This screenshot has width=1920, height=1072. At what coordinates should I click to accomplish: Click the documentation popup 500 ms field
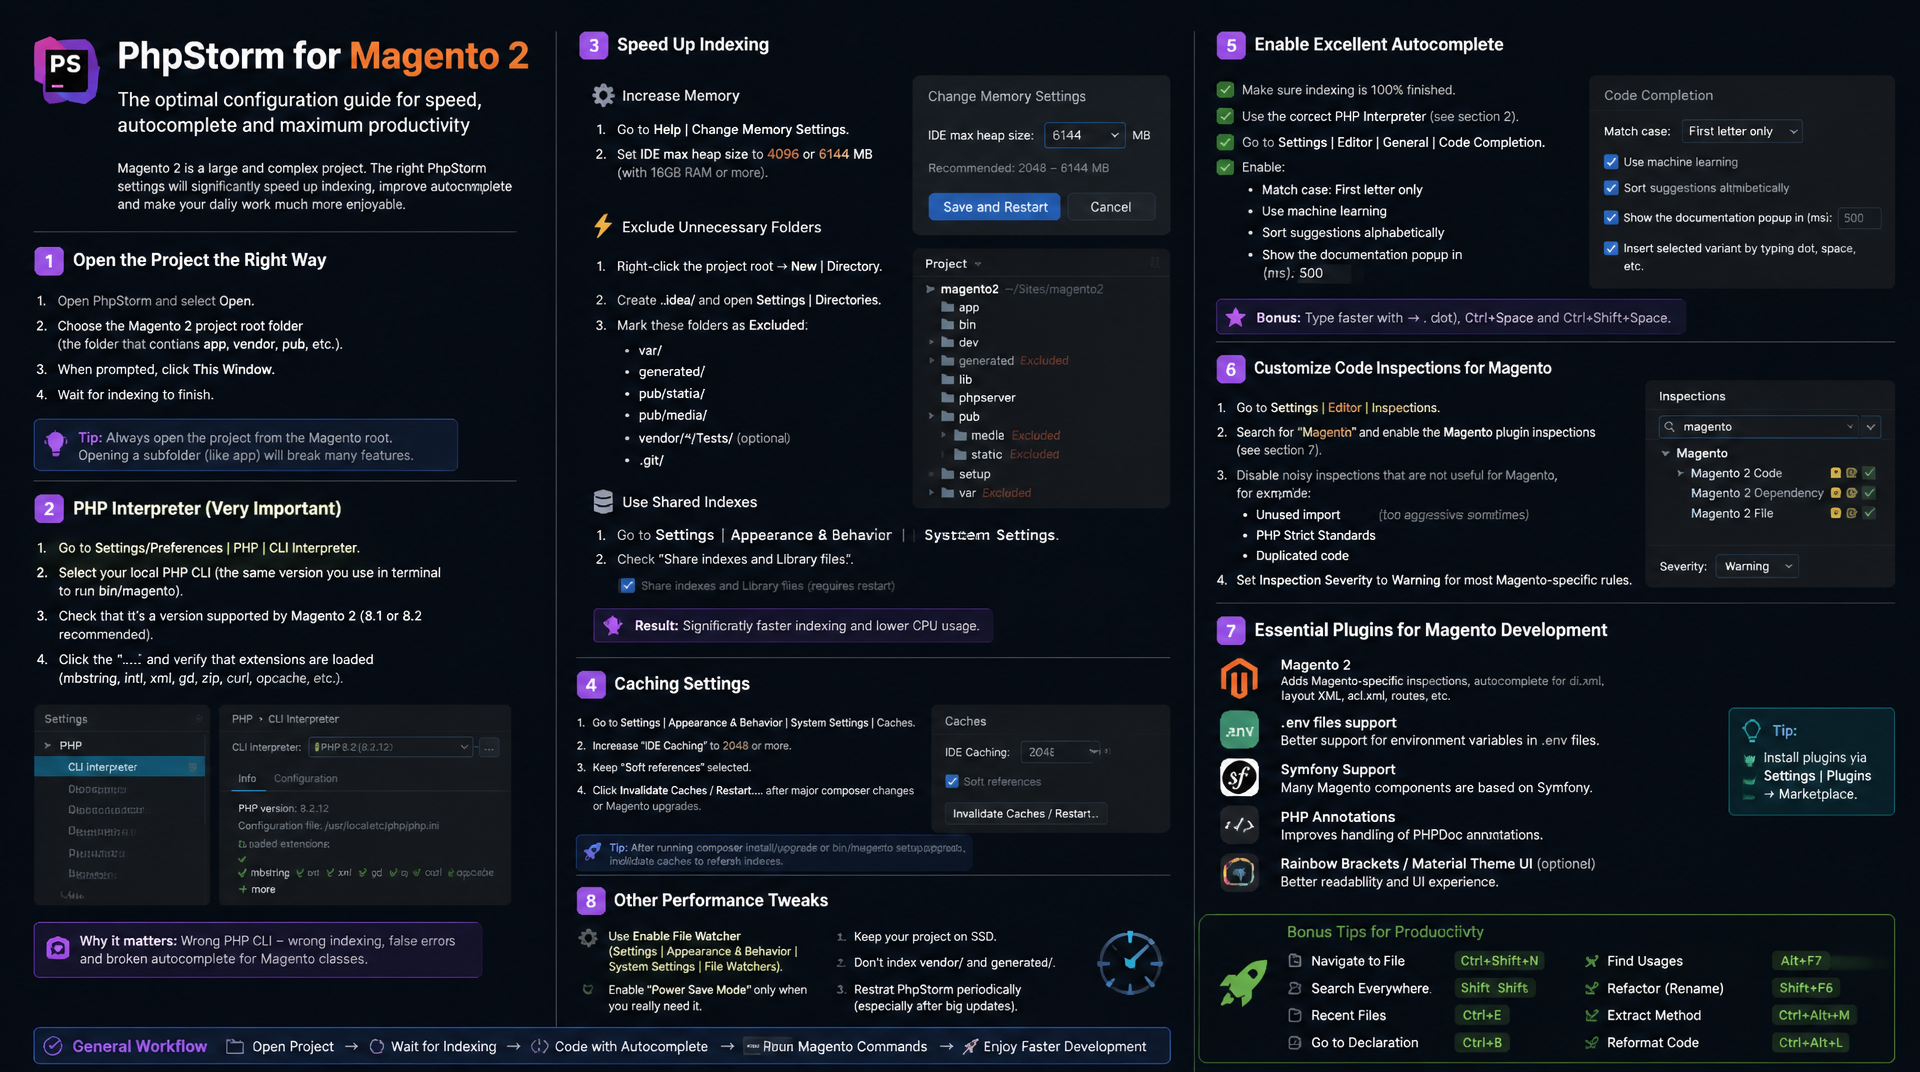tap(1859, 218)
